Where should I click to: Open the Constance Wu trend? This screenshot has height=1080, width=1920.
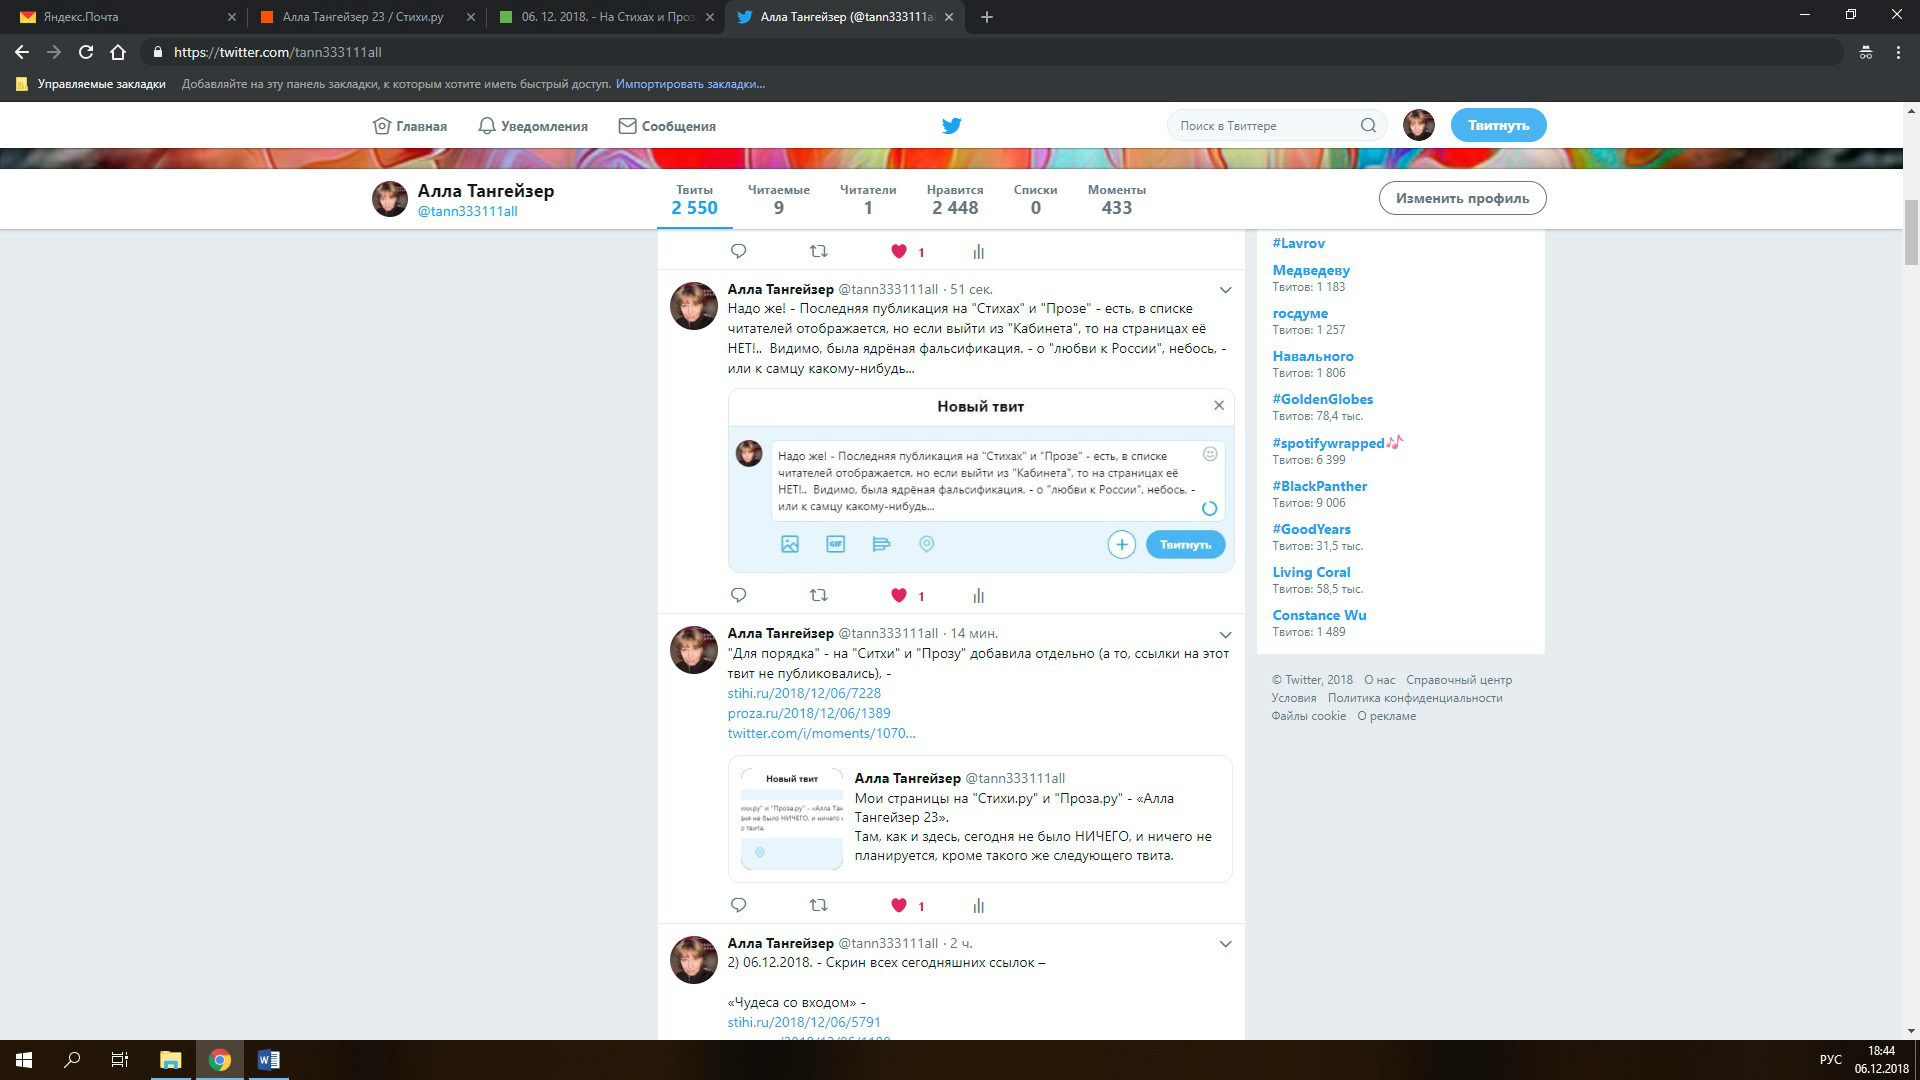click(1319, 615)
